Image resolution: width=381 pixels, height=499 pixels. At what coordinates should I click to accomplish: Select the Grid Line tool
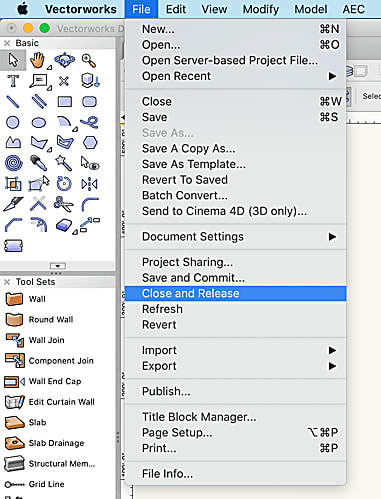point(35,484)
